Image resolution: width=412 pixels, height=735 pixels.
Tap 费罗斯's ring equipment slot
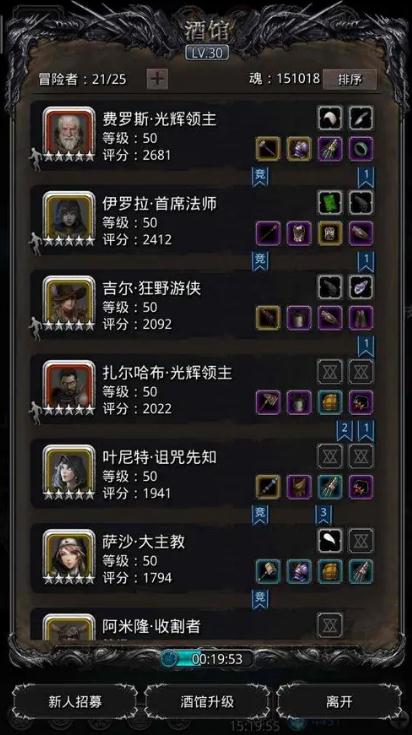(x=361, y=149)
